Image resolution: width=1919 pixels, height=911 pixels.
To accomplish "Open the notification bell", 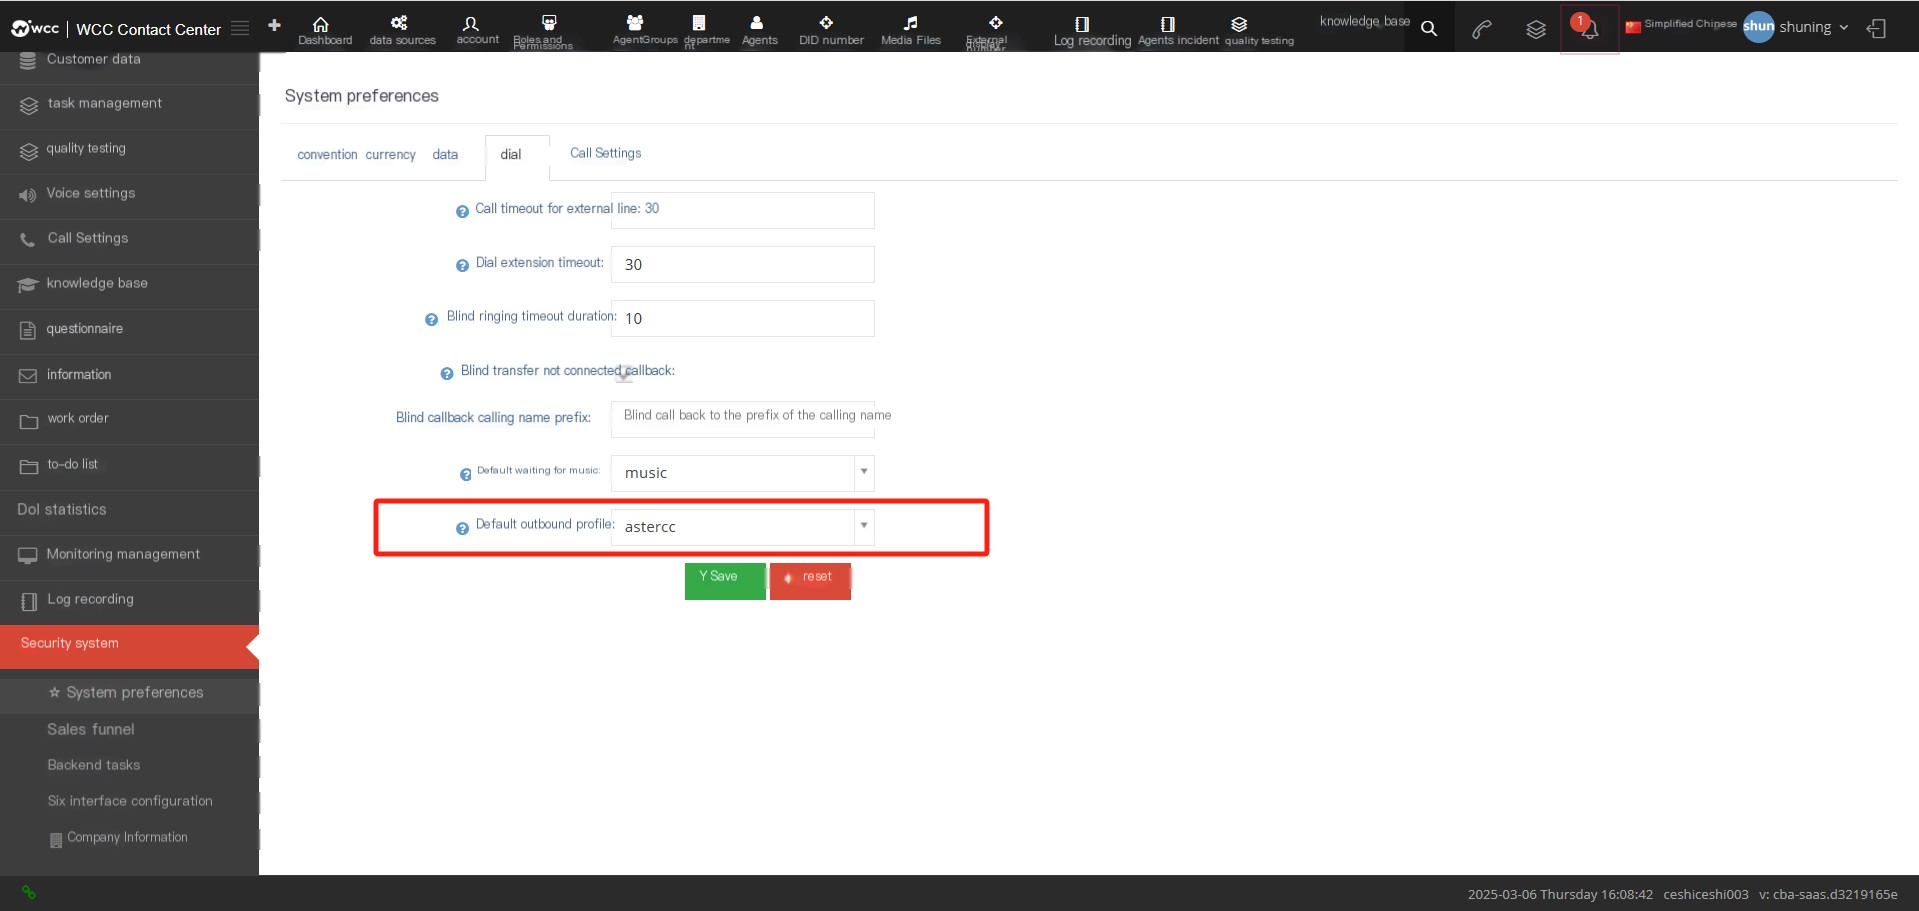I will (1588, 29).
